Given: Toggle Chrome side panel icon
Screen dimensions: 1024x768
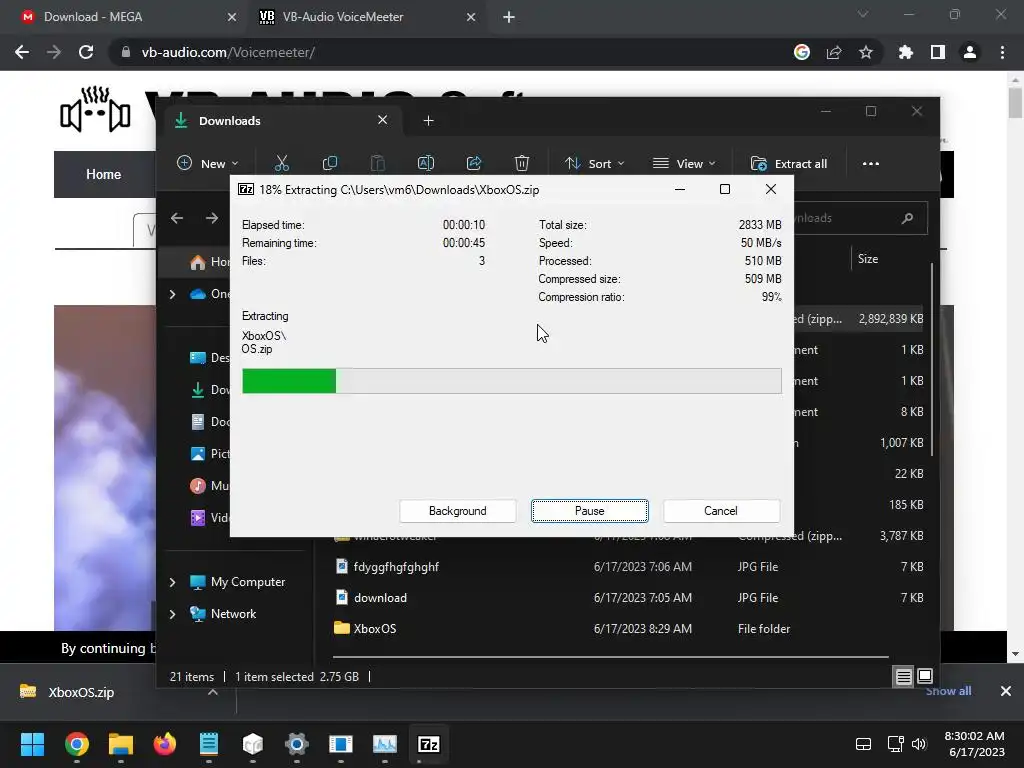Looking at the screenshot, I should point(938,52).
